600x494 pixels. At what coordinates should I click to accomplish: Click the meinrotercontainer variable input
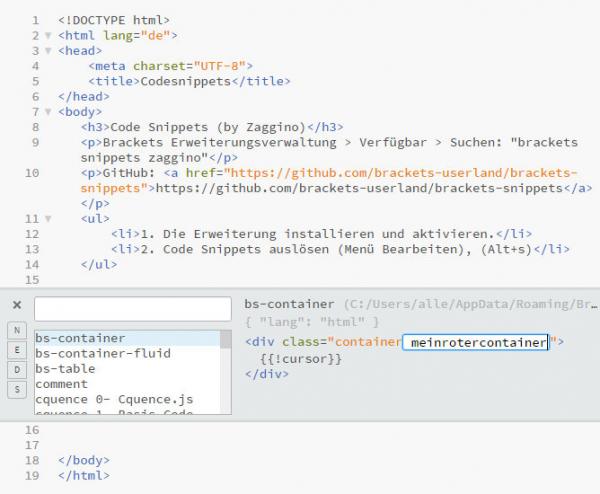click(x=478, y=343)
